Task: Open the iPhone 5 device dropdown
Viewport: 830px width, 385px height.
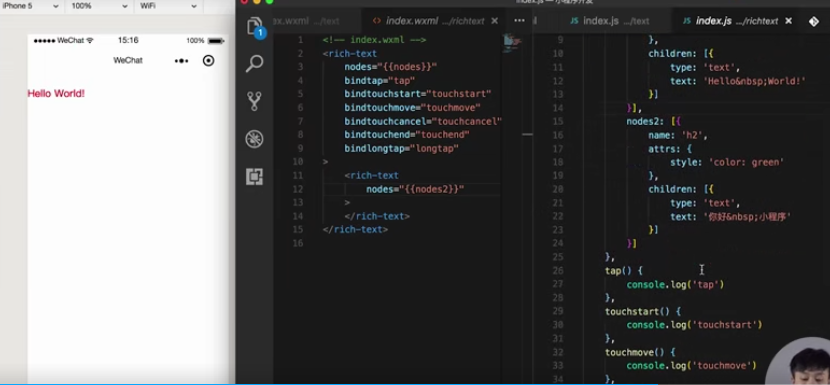Action: point(31,6)
